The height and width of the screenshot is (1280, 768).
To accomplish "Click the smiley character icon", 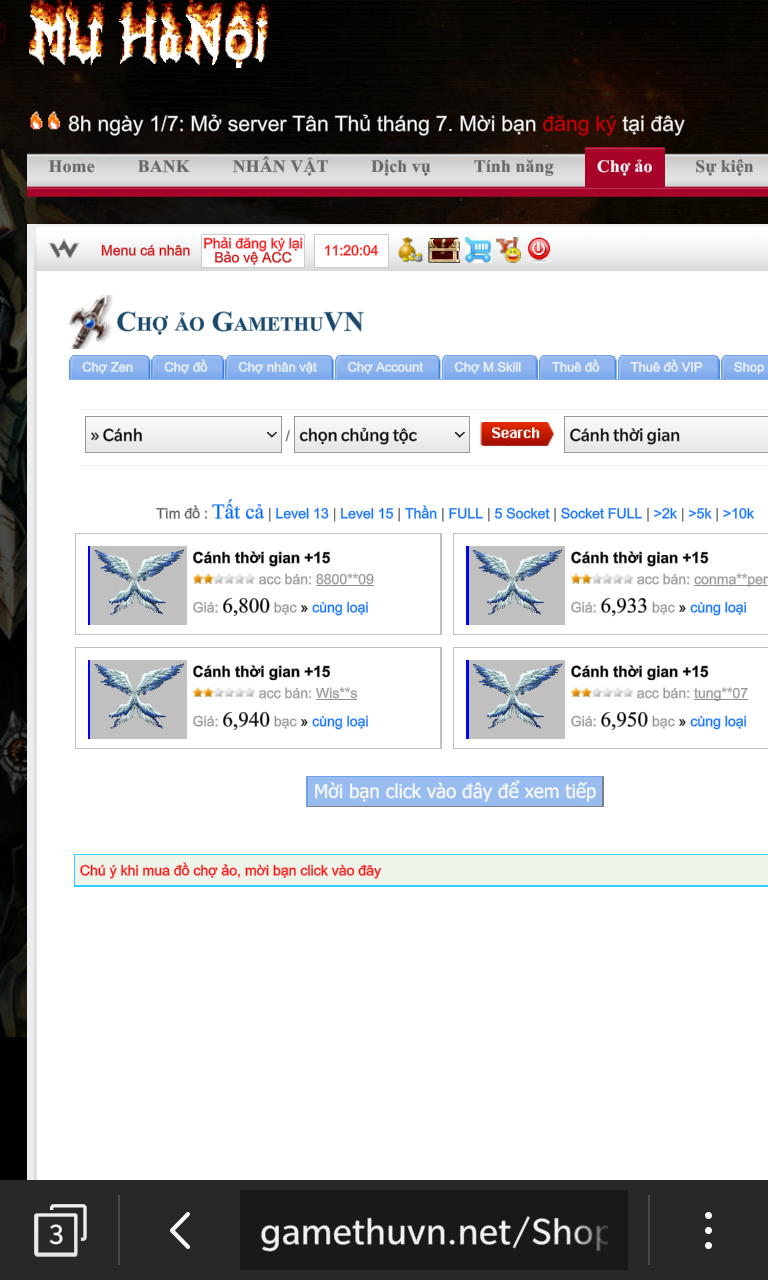I will (509, 250).
